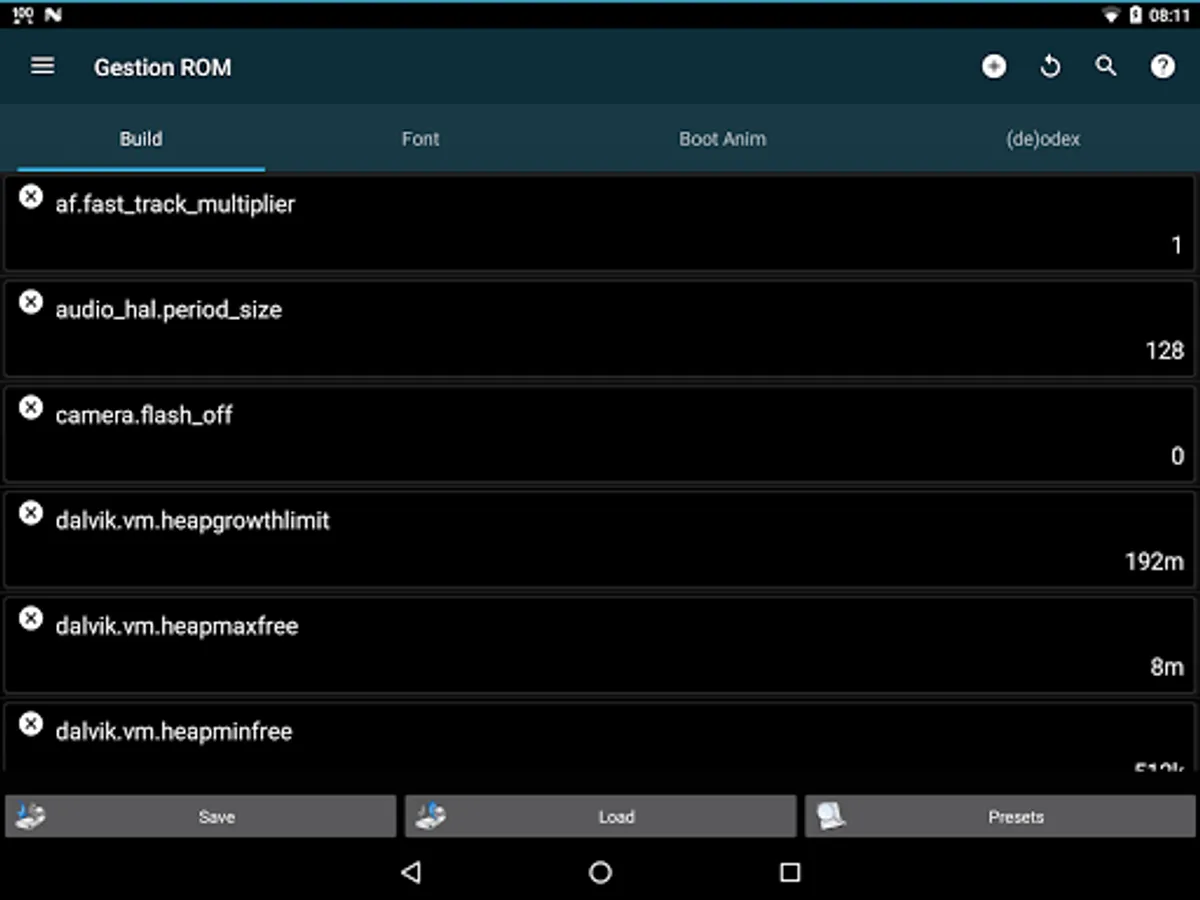Image resolution: width=1200 pixels, height=900 pixels.
Task: Edit the 8m heapmaxfree value
Action: coord(1167,667)
